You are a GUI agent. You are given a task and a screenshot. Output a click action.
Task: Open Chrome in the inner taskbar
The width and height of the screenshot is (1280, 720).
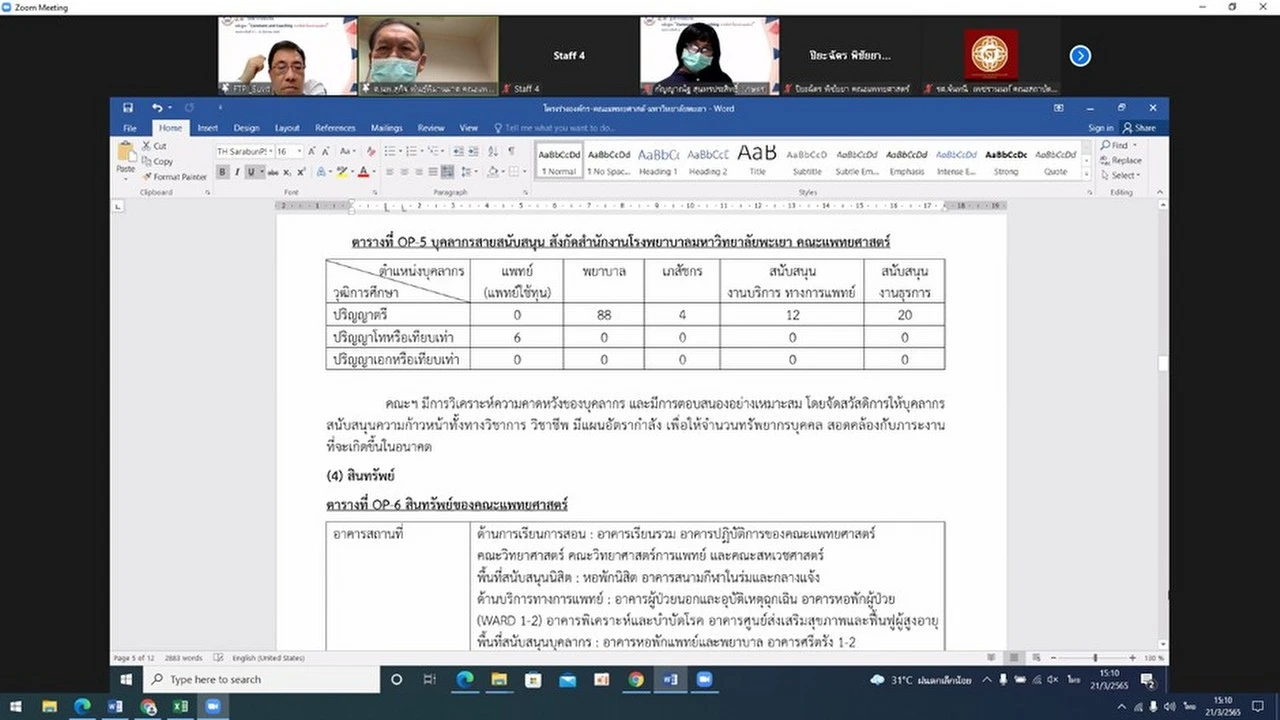(x=635, y=679)
